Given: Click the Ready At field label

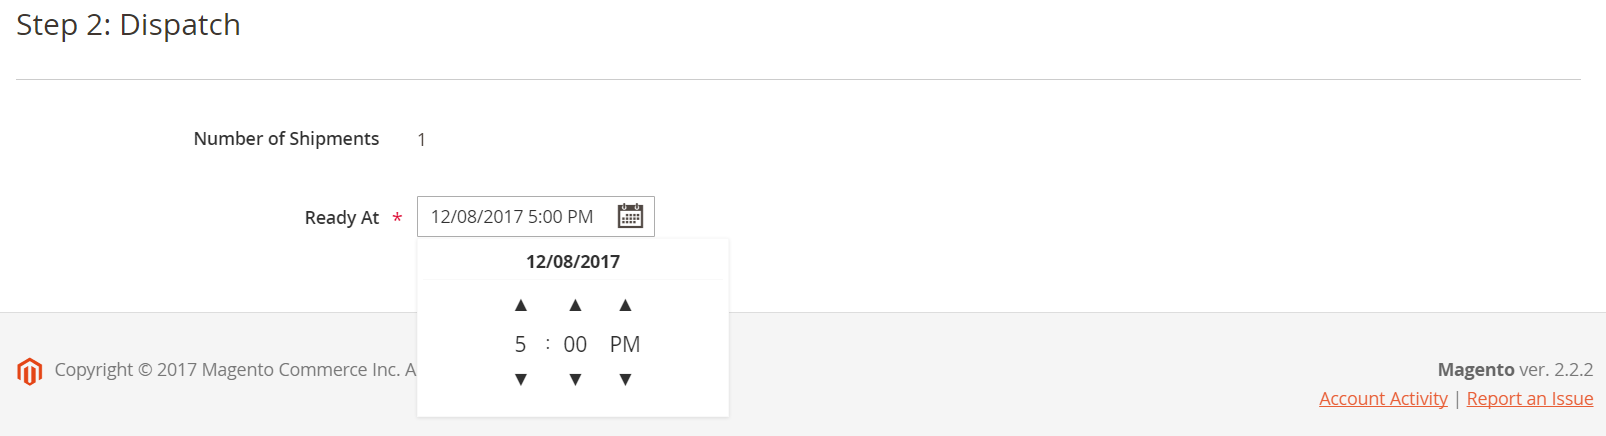Looking at the screenshot, I should coord(342,217).
